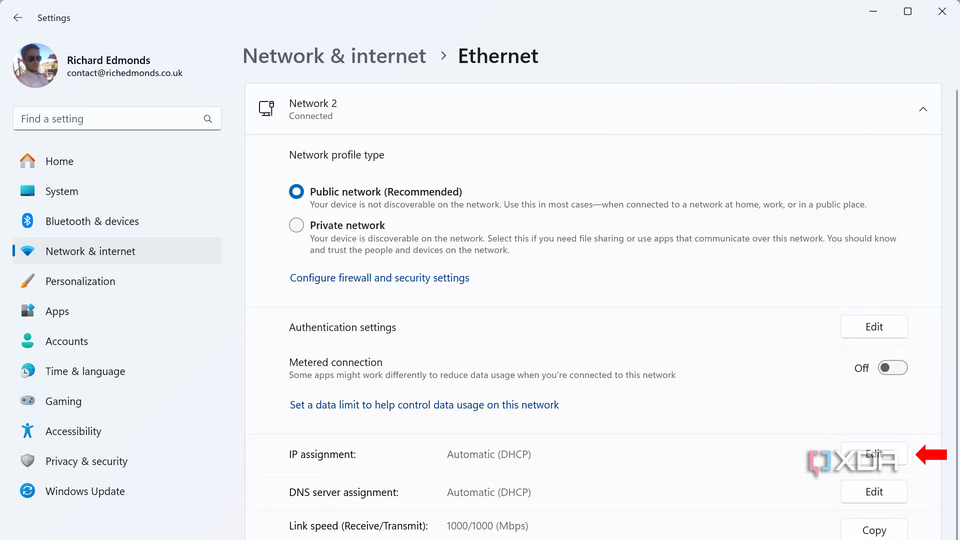Click the search magnifier icon
The image size is (960, 540).
click(x=208, y=119)
